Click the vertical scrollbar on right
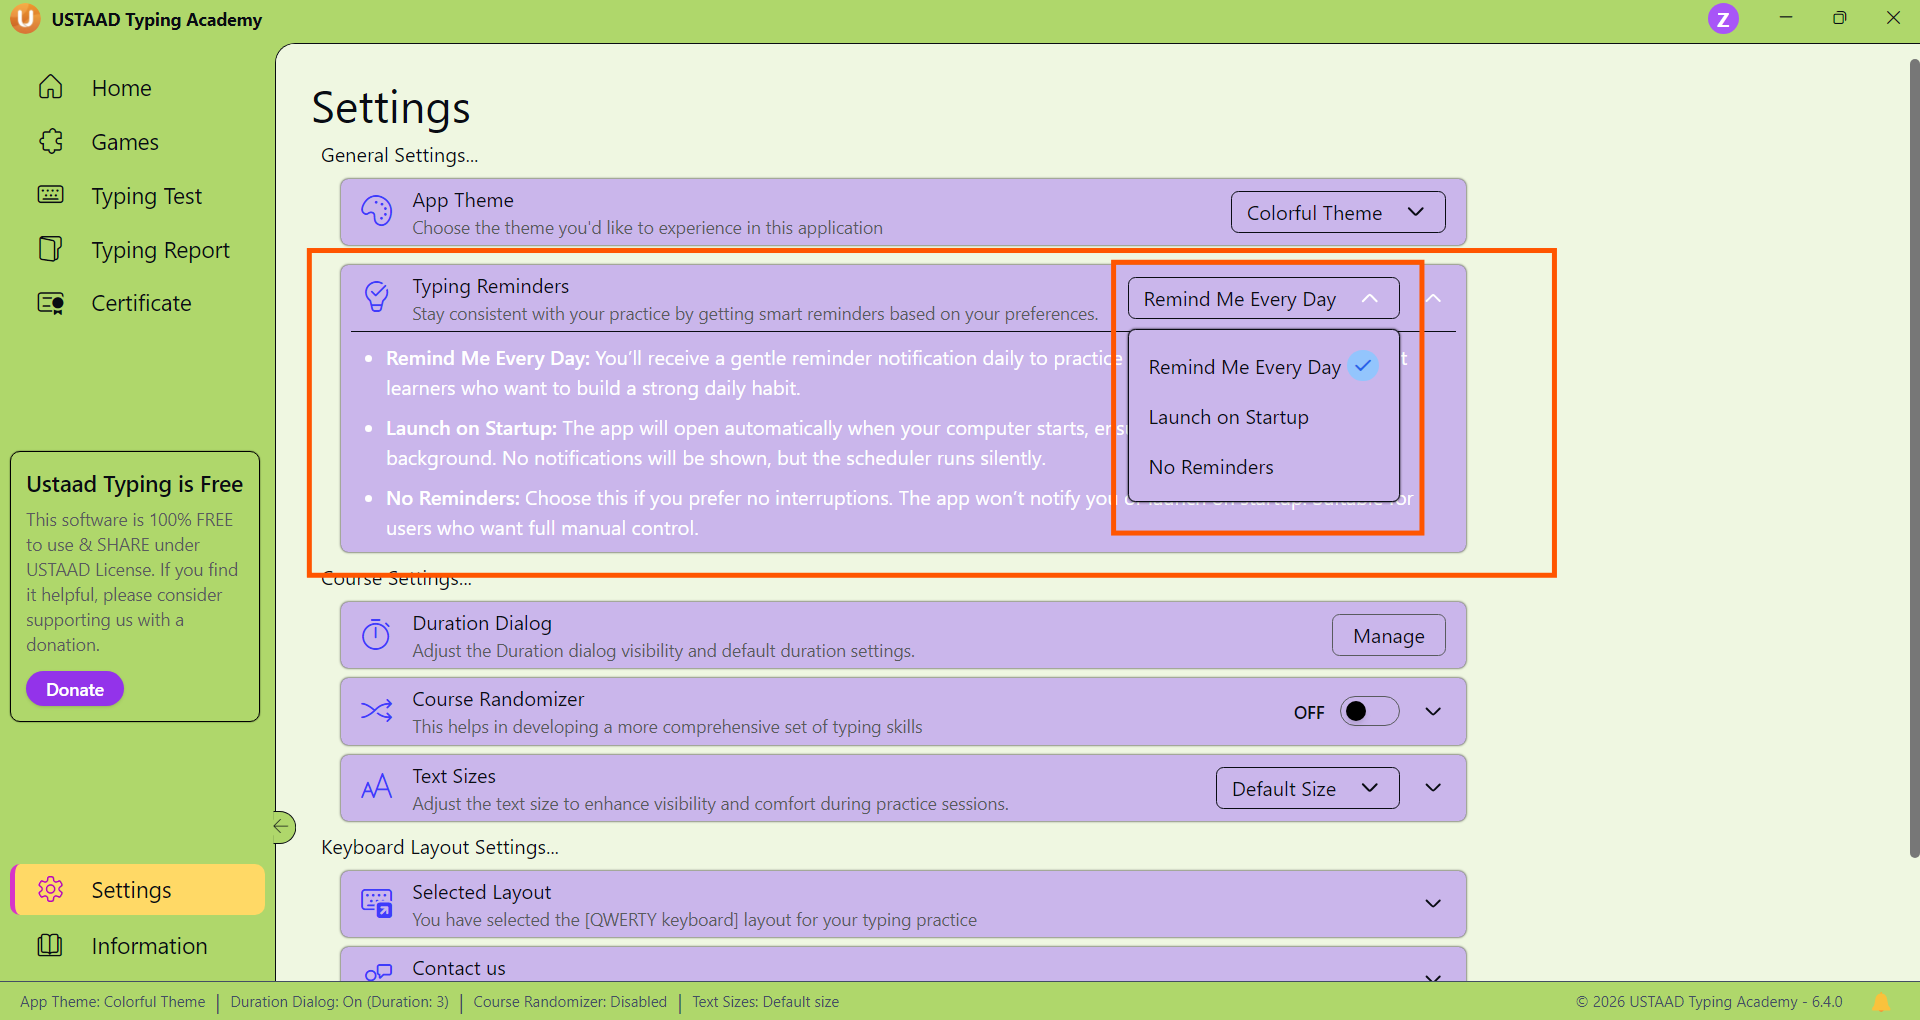Image resolution: width=1920 pixels, height=1020 pixels. 1912,450
